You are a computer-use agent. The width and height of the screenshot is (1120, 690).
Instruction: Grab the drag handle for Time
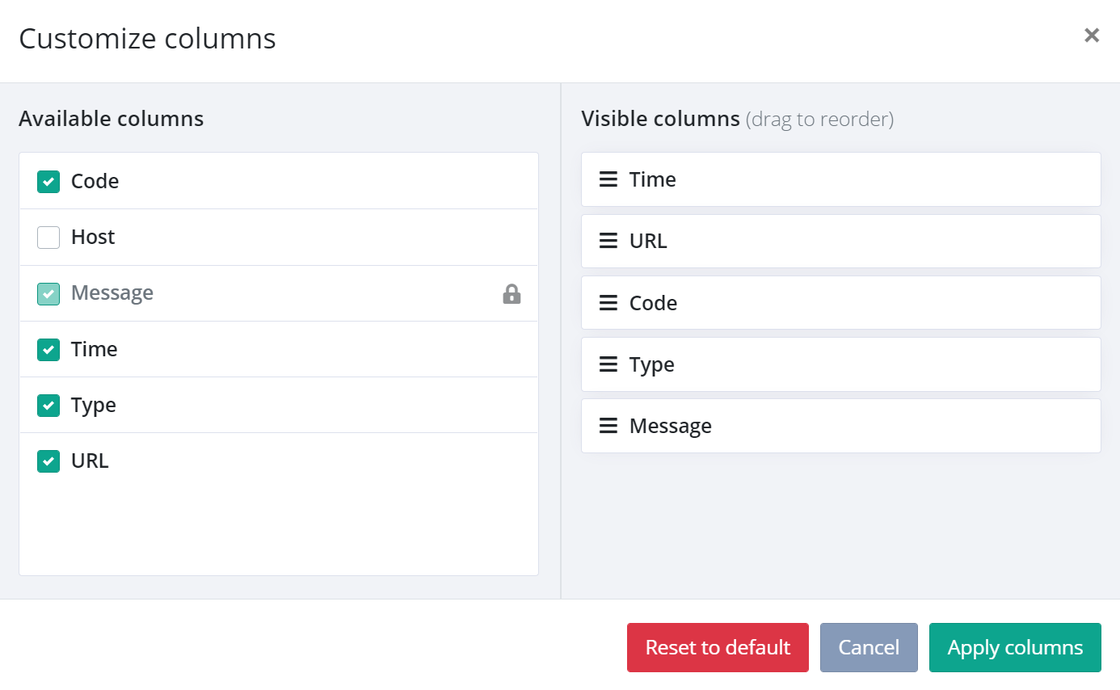pyautogui.click(x=608, y=179)
